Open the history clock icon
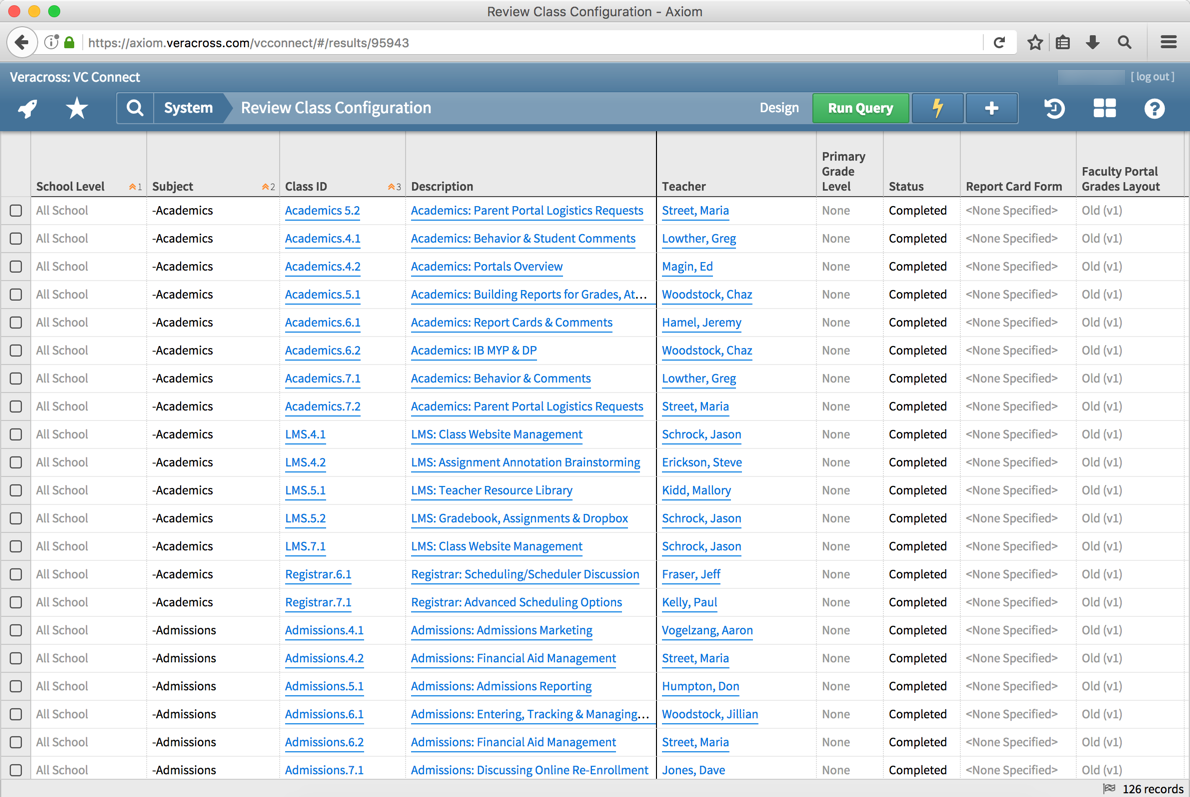 pos(1054,108)
